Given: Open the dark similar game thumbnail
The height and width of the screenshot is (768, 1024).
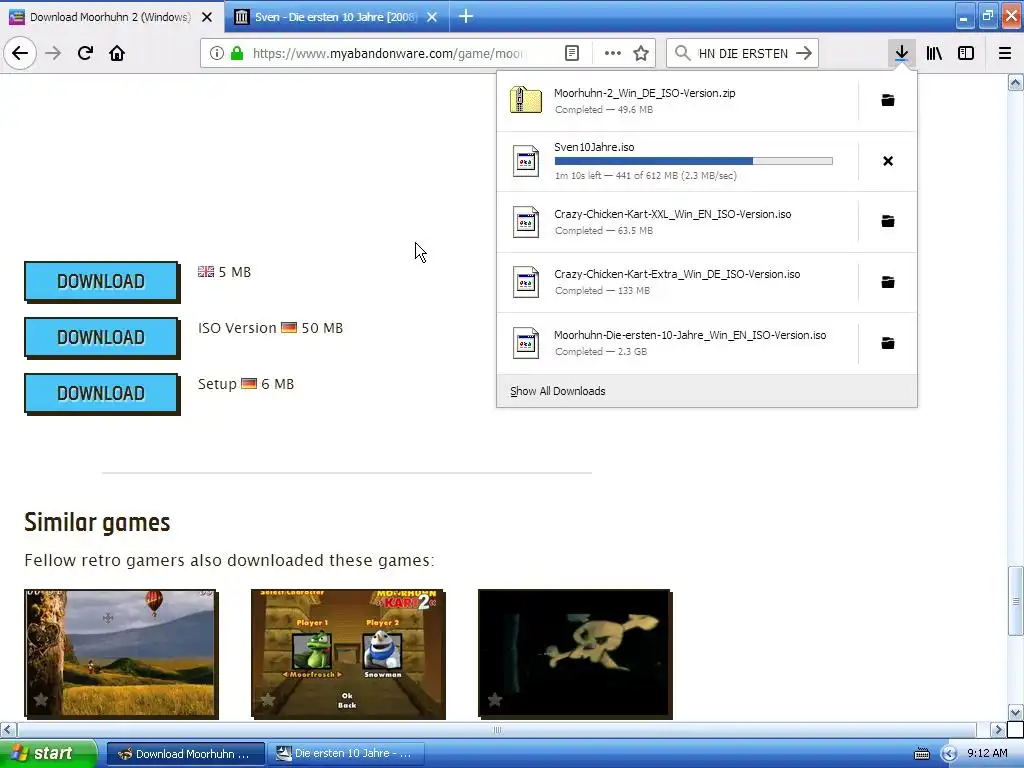Looking at the screenshot, I should point(575,653).
